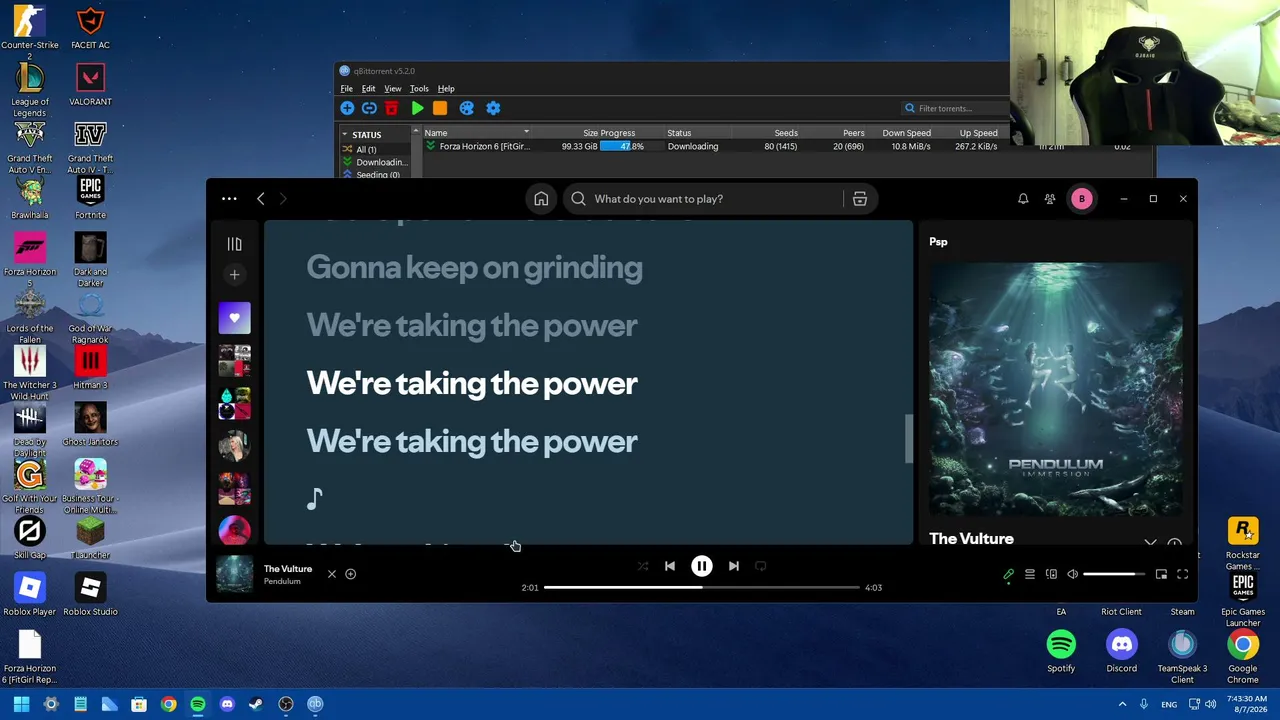Open the Pendulum artist link
The height and width of the screenshot is (720, 1280).
tap(282, 581)
